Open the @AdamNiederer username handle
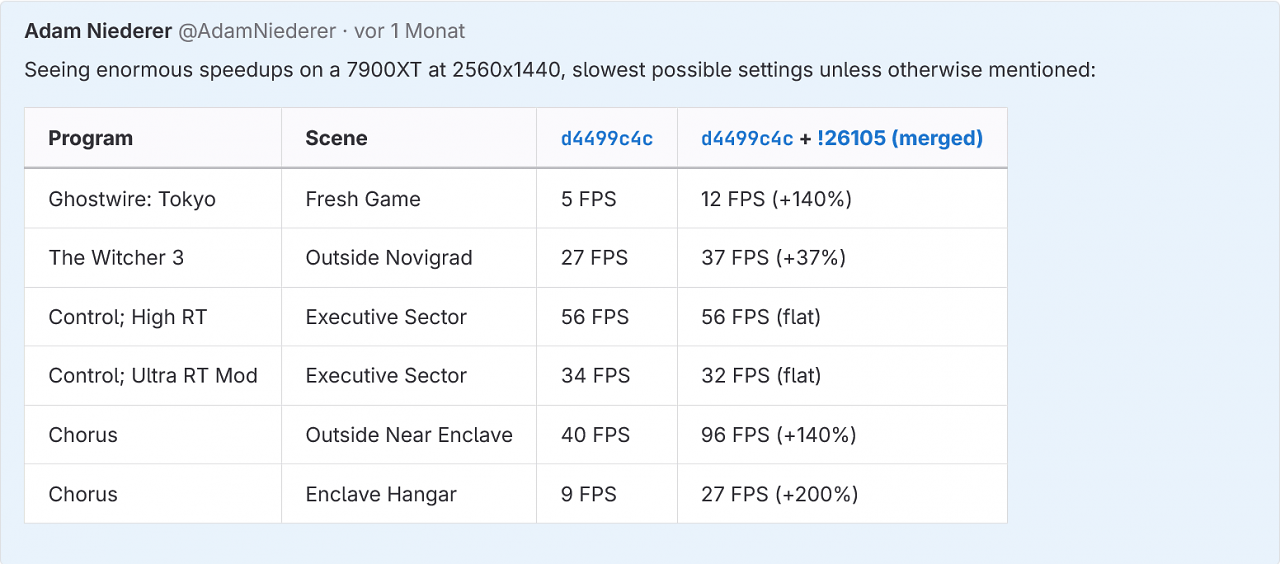Viewport: 1280px width, 564px height. pyautogui.click(x=257, y=31)
